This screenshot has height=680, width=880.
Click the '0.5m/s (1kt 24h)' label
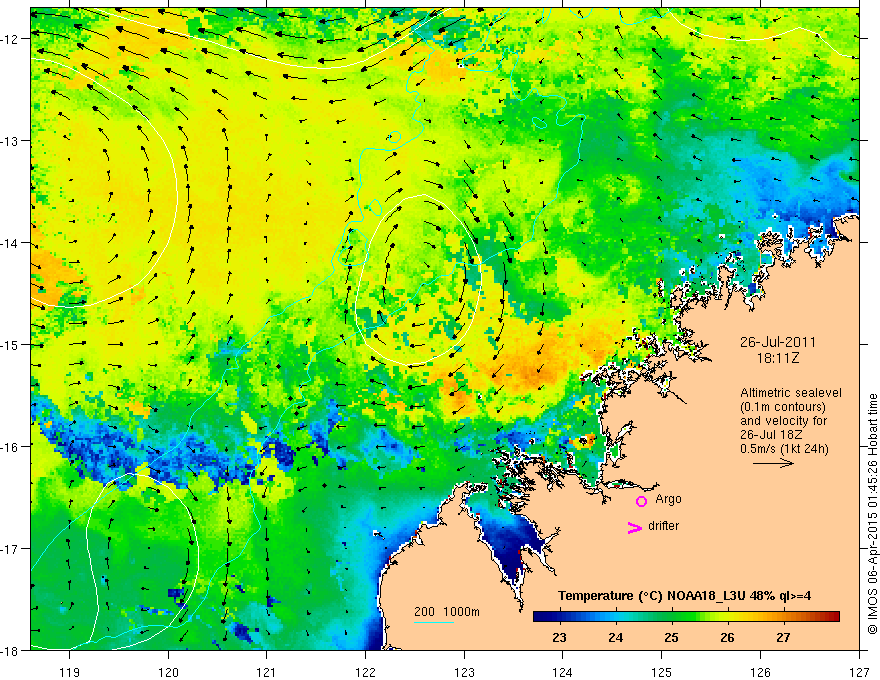click(784, 448)
